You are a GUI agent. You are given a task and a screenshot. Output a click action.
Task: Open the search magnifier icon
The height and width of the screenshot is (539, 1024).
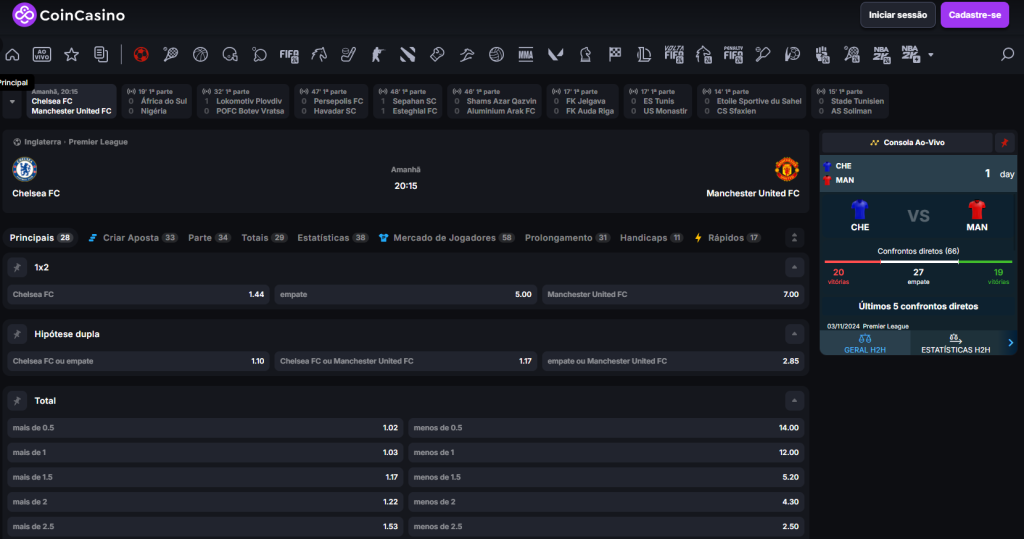(1008, 55)
